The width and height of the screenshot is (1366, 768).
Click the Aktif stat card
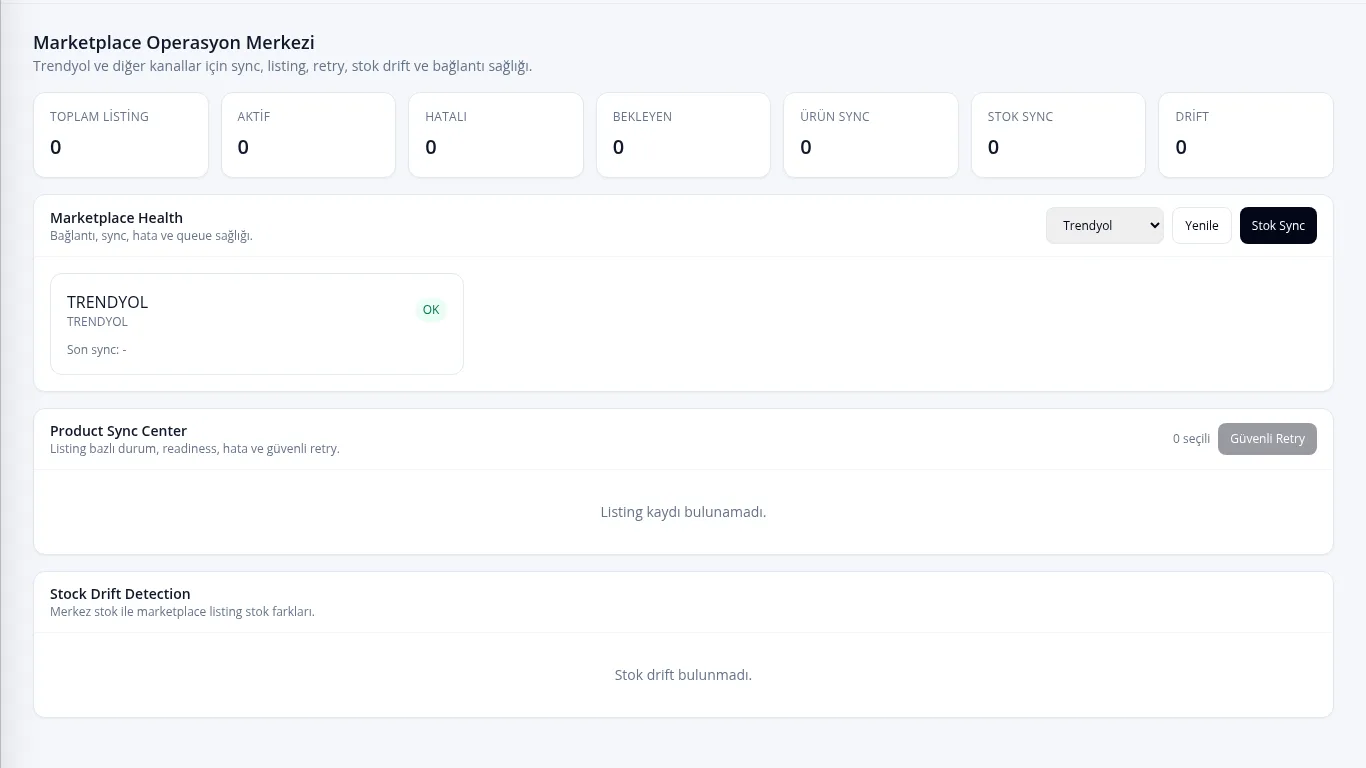(308, 135)
